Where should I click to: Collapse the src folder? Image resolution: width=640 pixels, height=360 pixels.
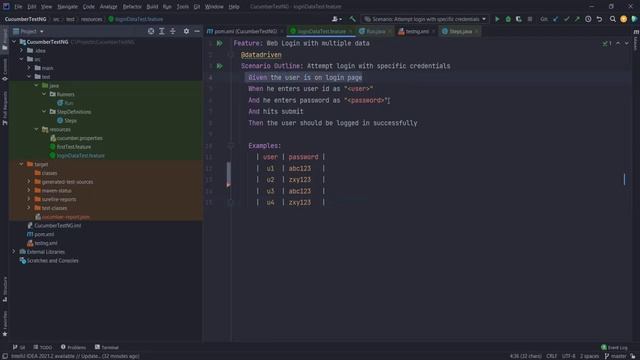coord(22,59)
